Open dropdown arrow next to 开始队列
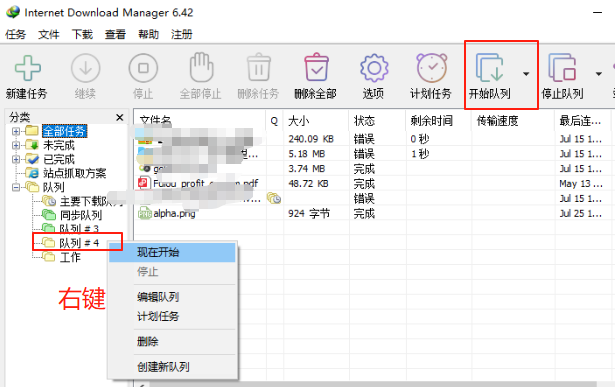The height and width of the screenshot is (387, 615). (x=526, y=73)
